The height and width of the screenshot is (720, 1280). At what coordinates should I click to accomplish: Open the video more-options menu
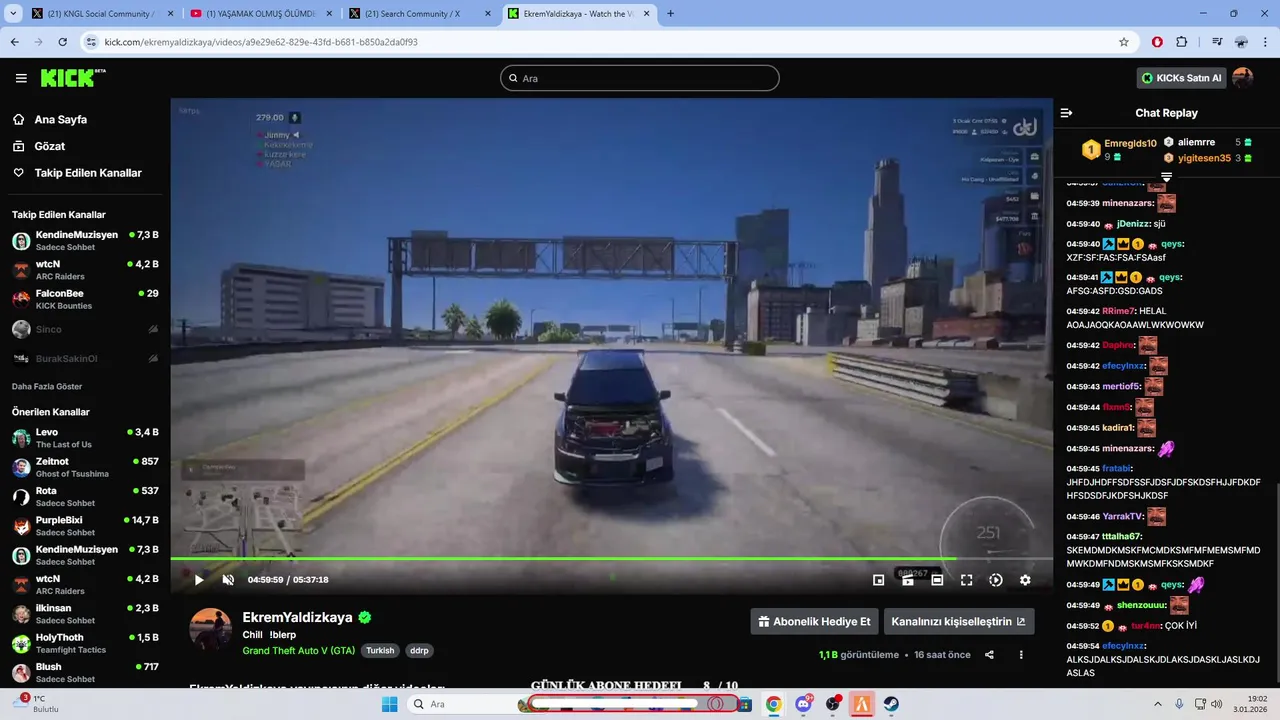[x=1021, y=655]
